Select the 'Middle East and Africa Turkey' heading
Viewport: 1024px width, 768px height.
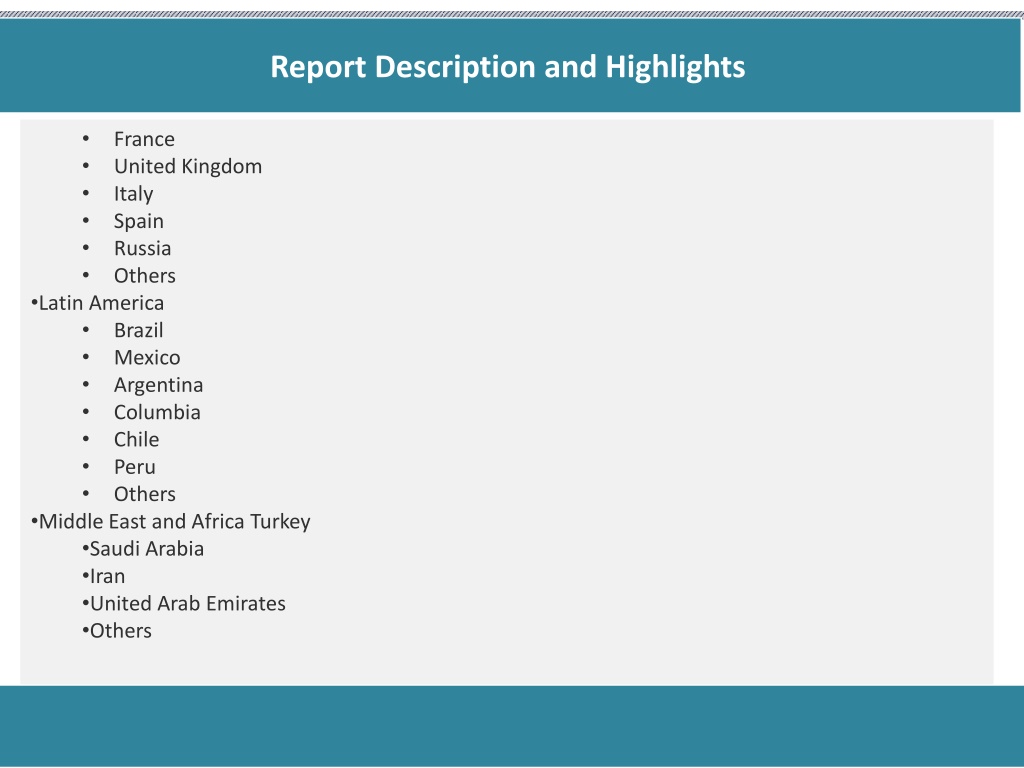[174, 522]
